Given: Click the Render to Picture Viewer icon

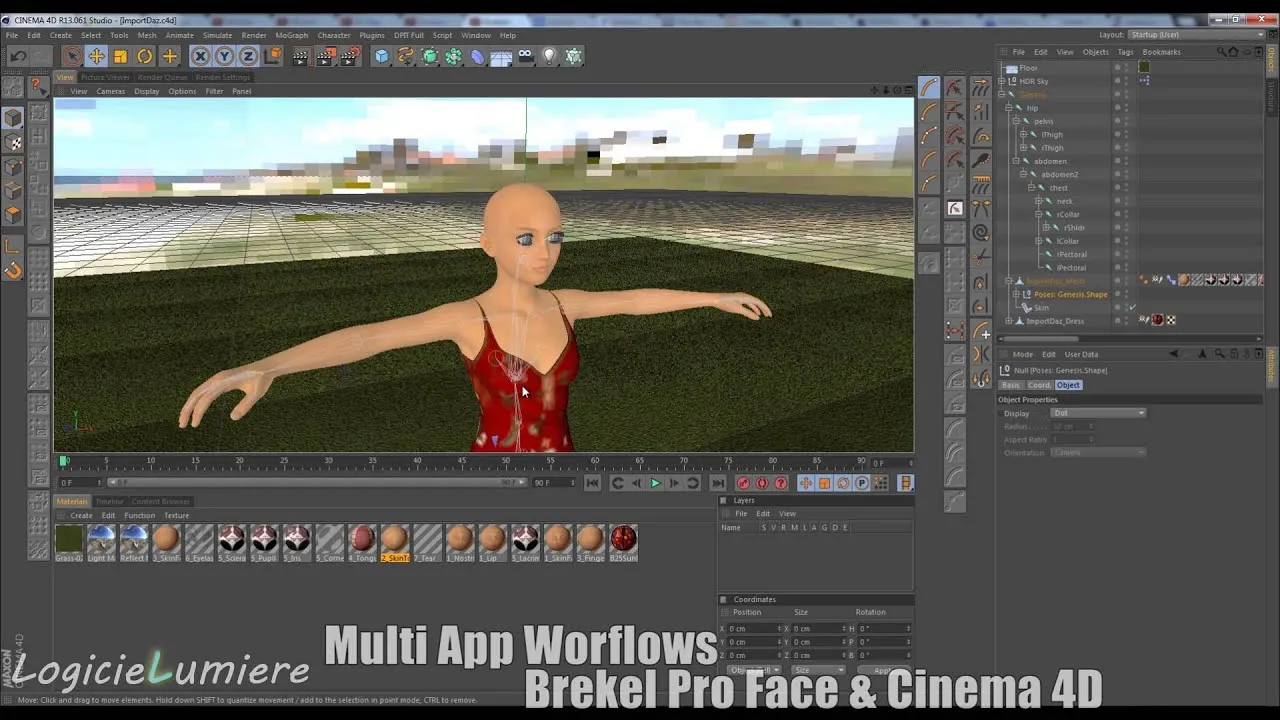Looking at the screenshot, I should point(325,57).
